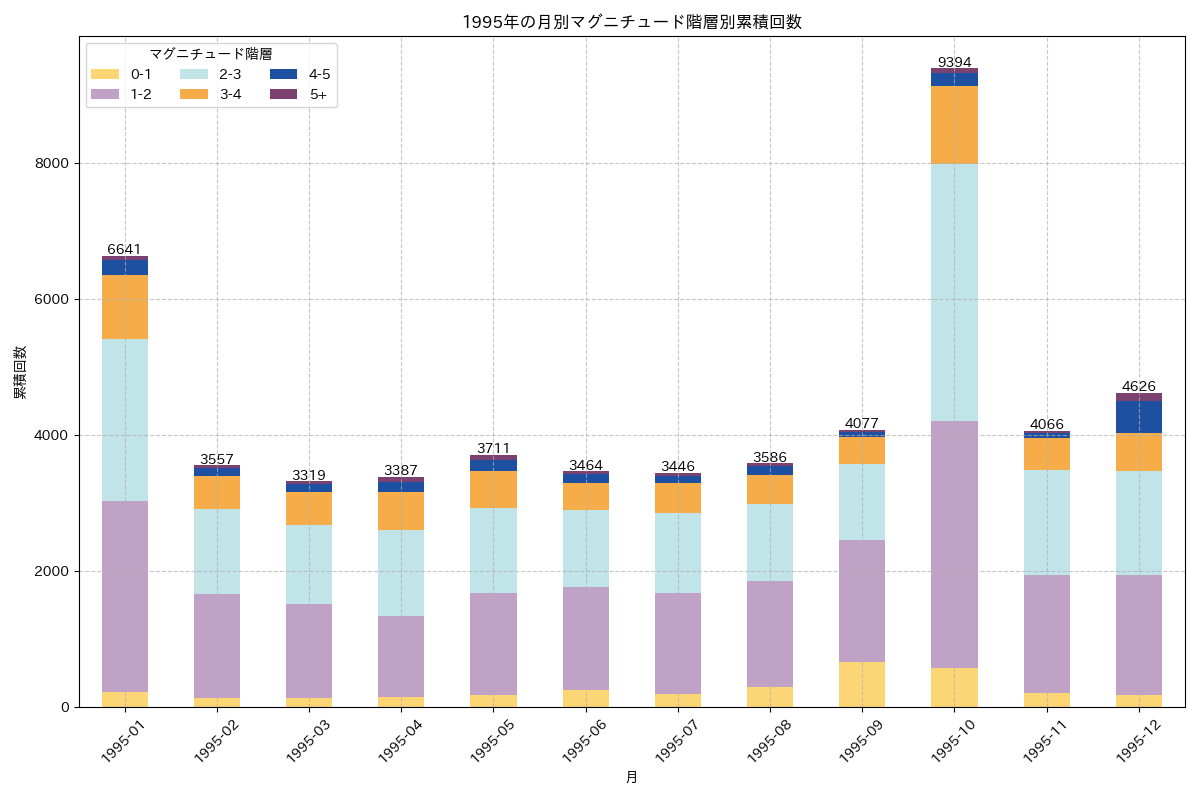Click the 1-2 purple legend swatch
This screenshot has height=800, width=1200.
point(105,94)
